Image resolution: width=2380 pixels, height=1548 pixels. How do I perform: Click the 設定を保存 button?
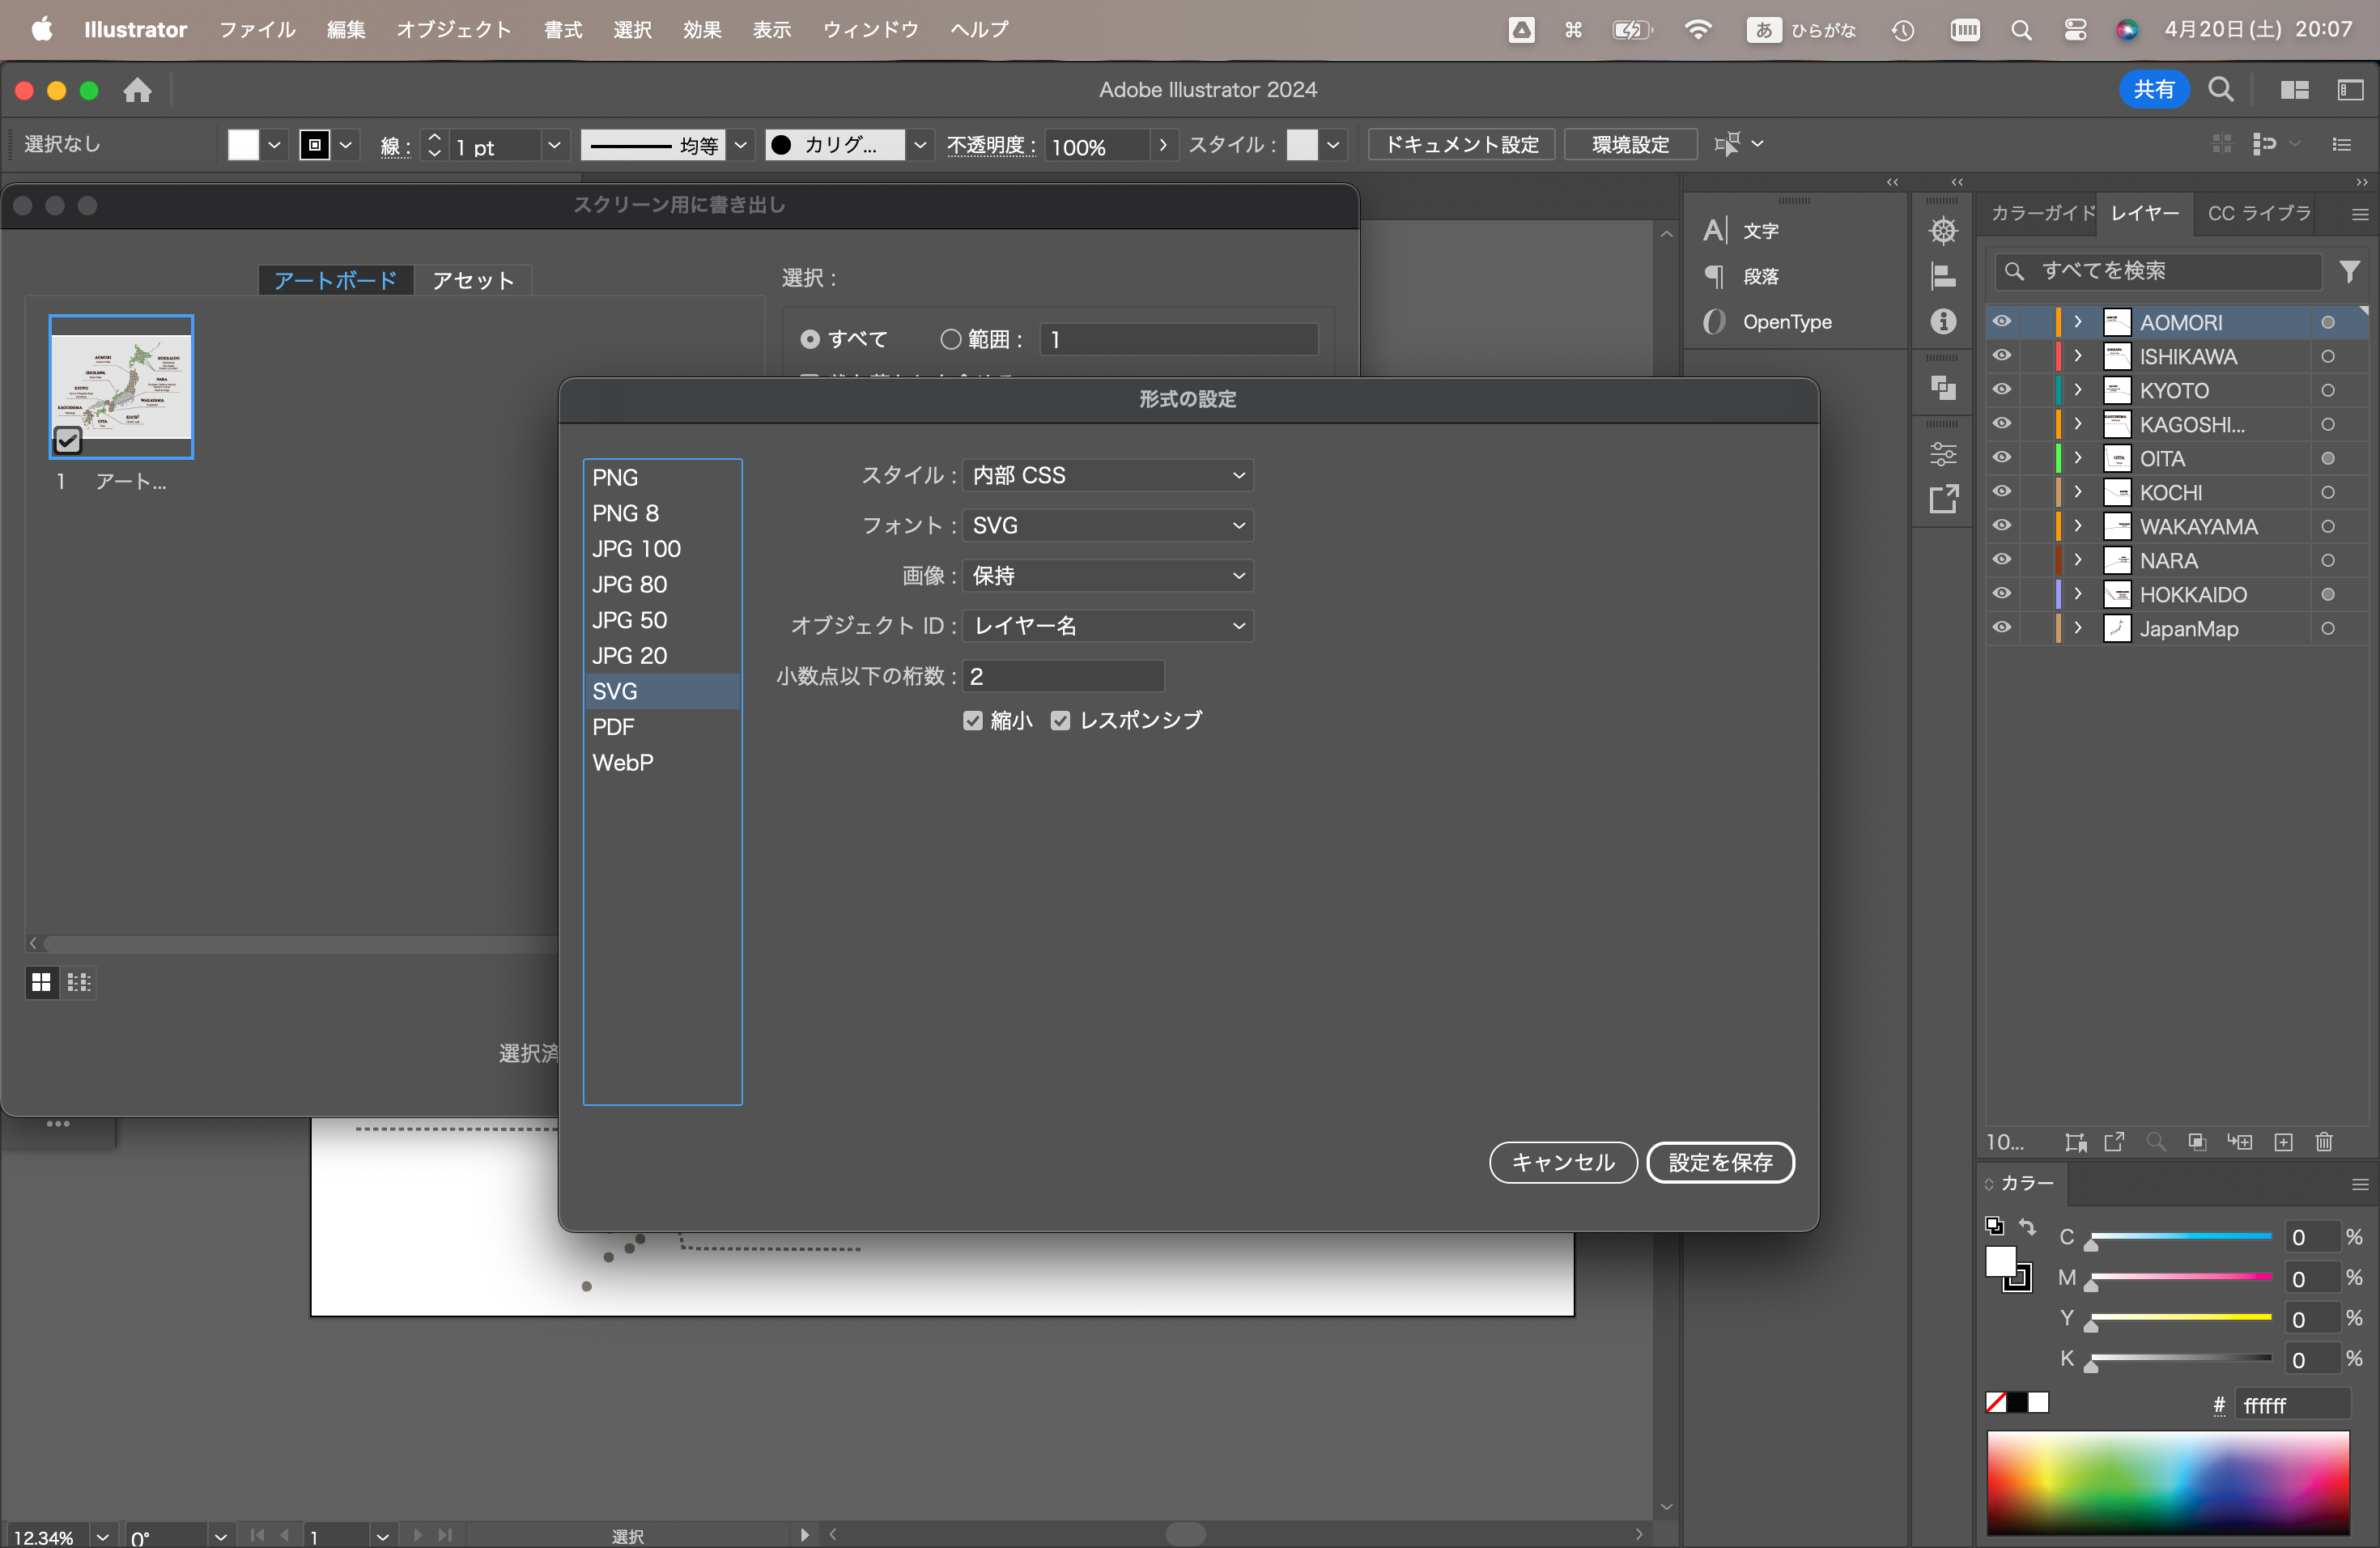pos(1720,1162)
